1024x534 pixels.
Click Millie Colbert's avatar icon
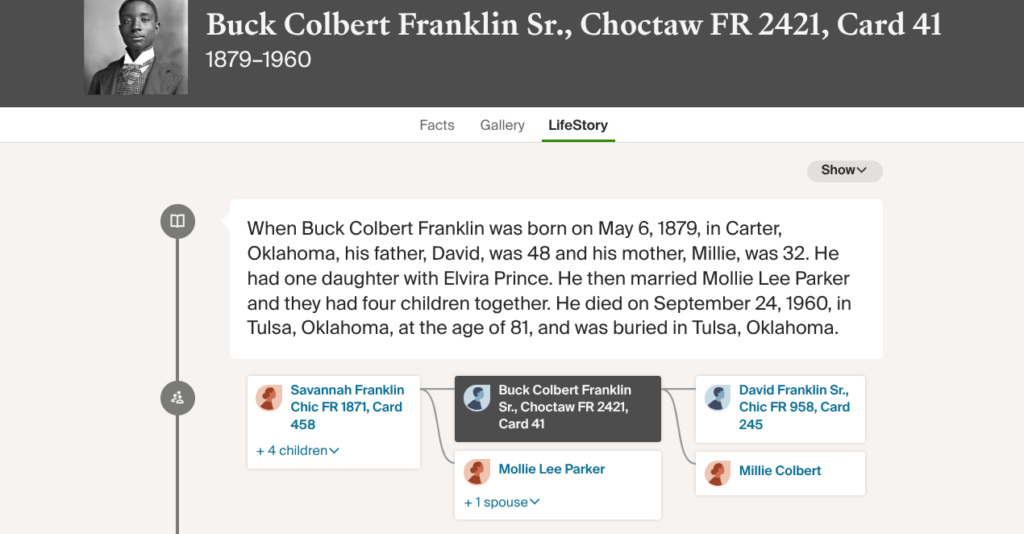(718, 473)
